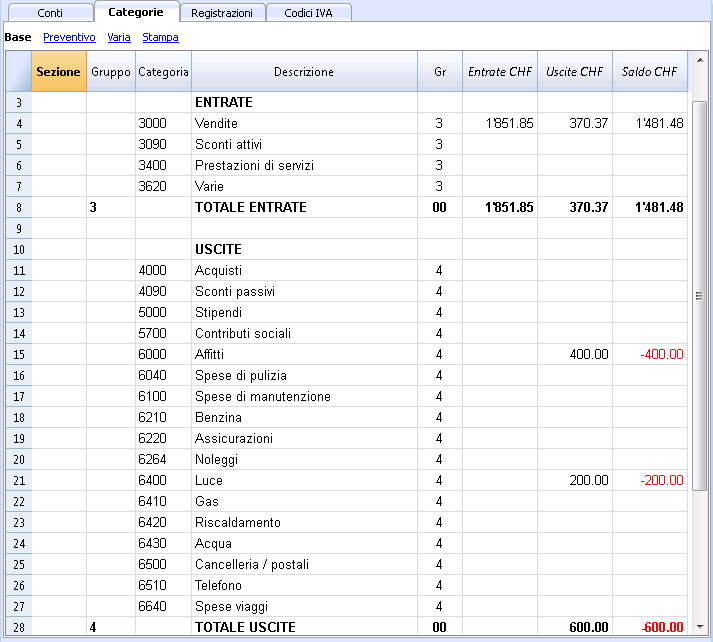Select the Affitti description cell
Viewport: 713px width, 642px height.
coord(304,354)
